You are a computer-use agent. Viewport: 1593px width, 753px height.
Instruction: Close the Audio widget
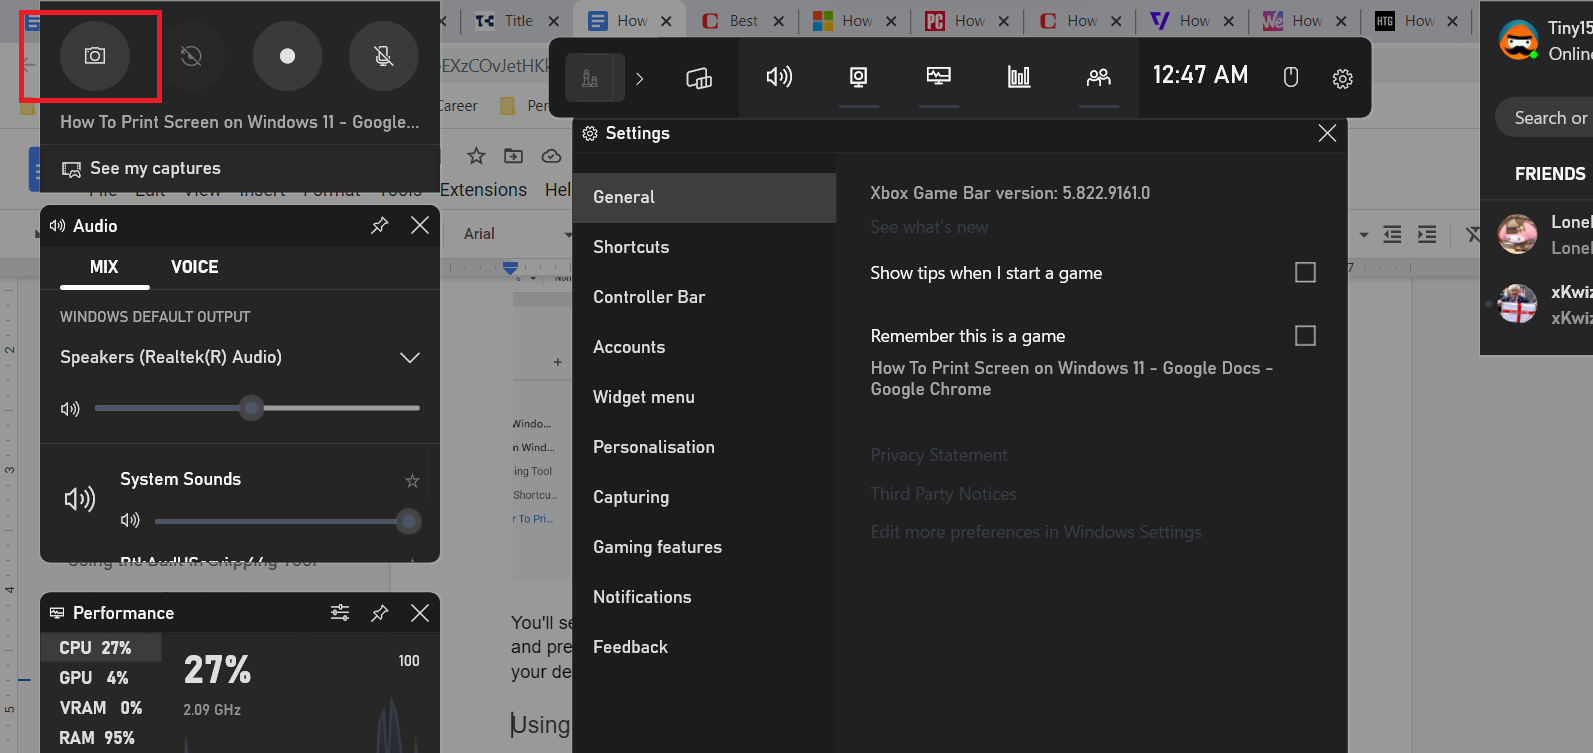(x=420, y=226)
